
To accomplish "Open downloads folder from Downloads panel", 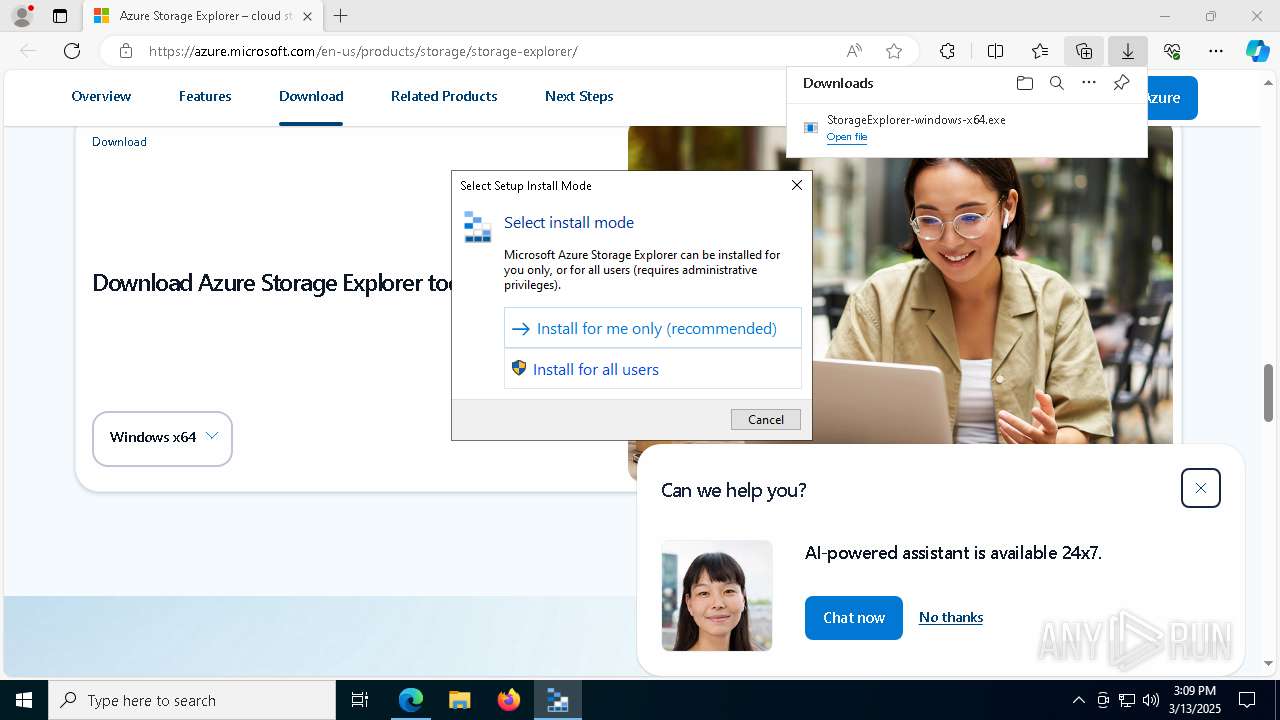I will point(1024,83).
